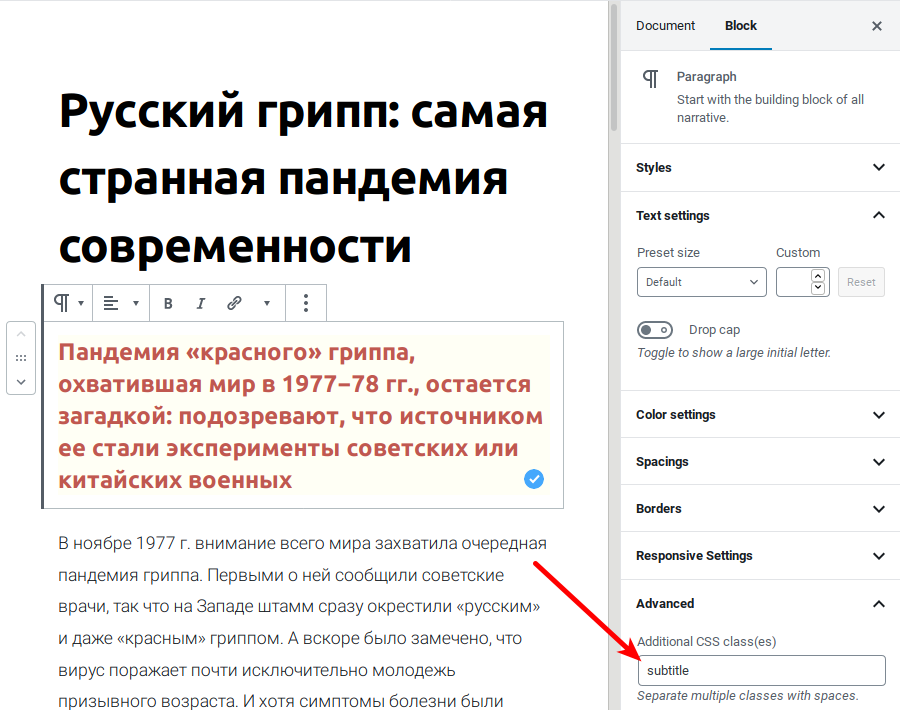This screenshot has width=900, height=710.
Task: Increase the custom font size
Action: tap(818, 276)
